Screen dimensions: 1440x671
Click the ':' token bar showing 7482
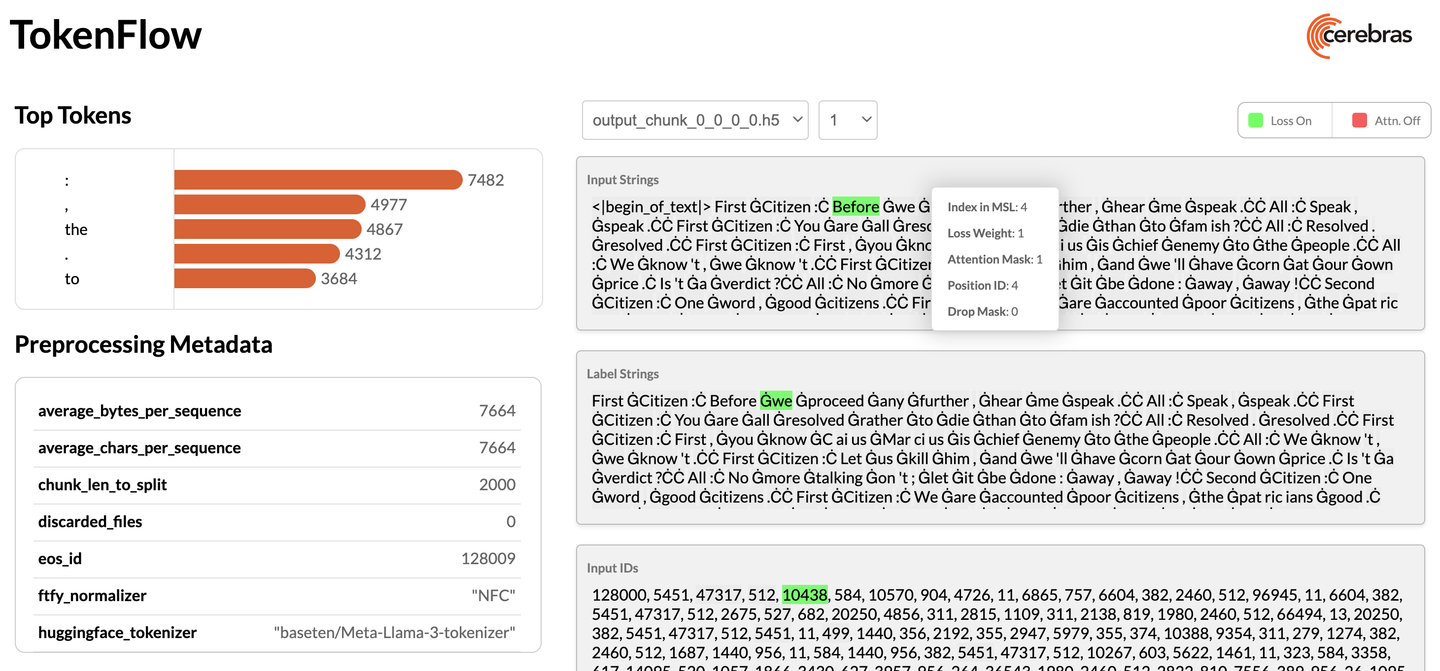(x=318, y=180)
